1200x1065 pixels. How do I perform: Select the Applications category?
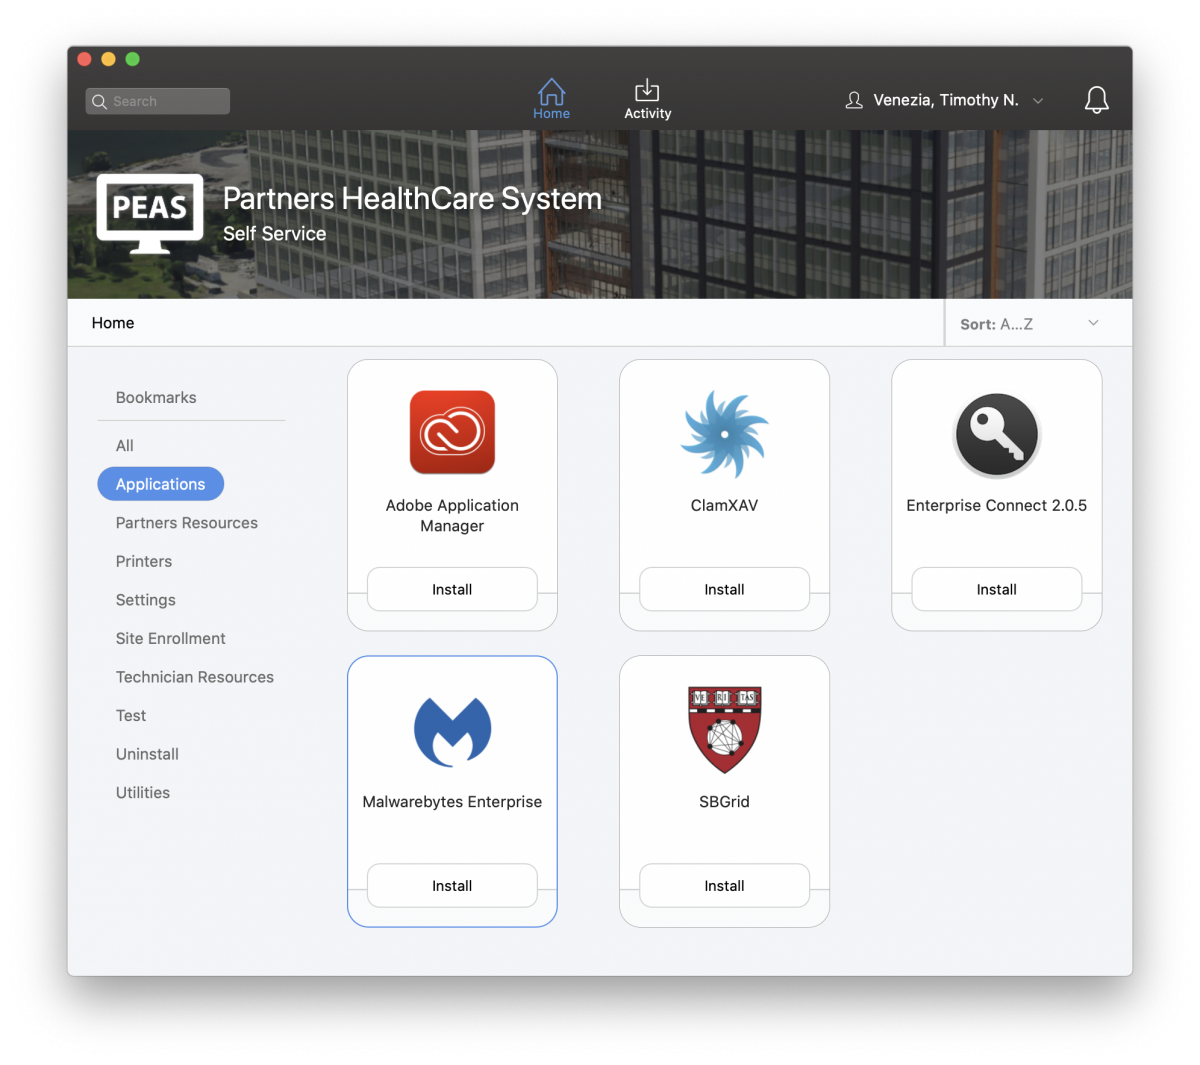(x=160, y=484)
